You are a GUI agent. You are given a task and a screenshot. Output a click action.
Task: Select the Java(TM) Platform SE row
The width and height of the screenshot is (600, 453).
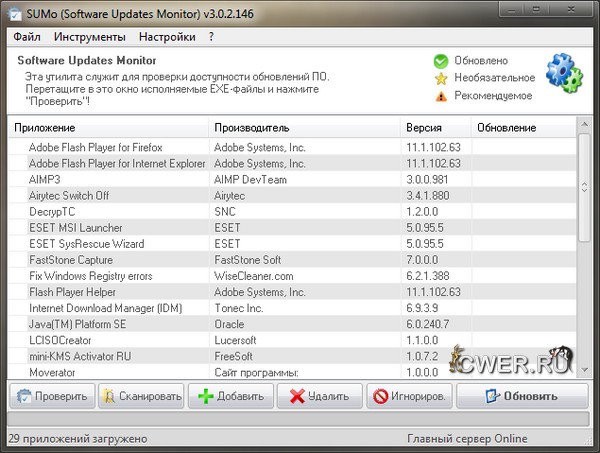tap(292, 324)
